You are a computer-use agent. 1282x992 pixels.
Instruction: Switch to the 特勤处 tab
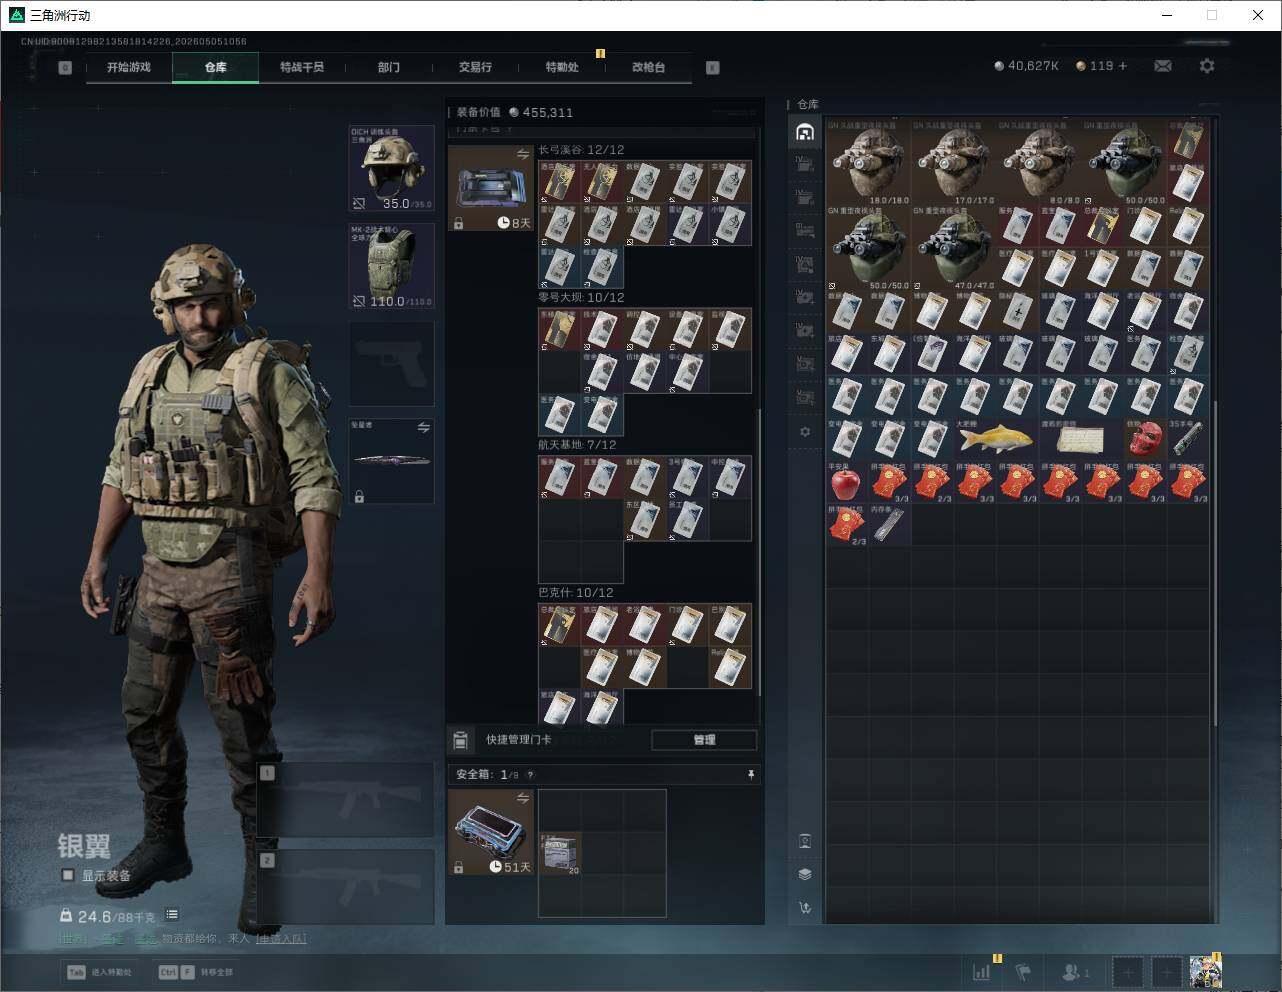pos(562,67)
